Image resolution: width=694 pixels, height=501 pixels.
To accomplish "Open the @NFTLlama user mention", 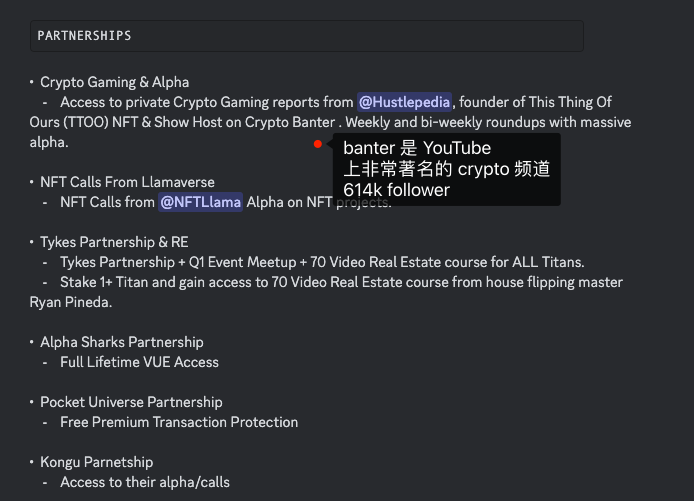I will (200, 202).
